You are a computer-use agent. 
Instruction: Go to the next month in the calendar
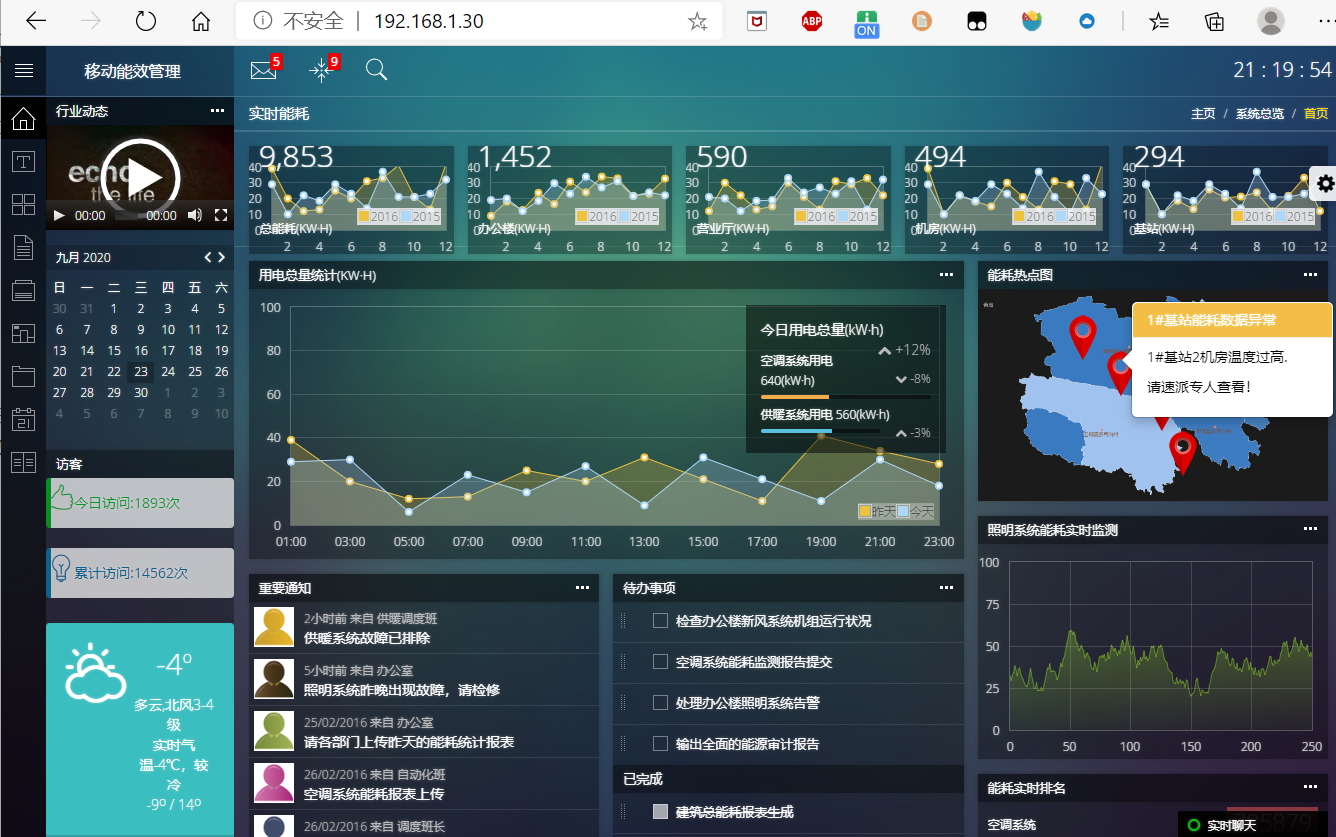point(221,257)
